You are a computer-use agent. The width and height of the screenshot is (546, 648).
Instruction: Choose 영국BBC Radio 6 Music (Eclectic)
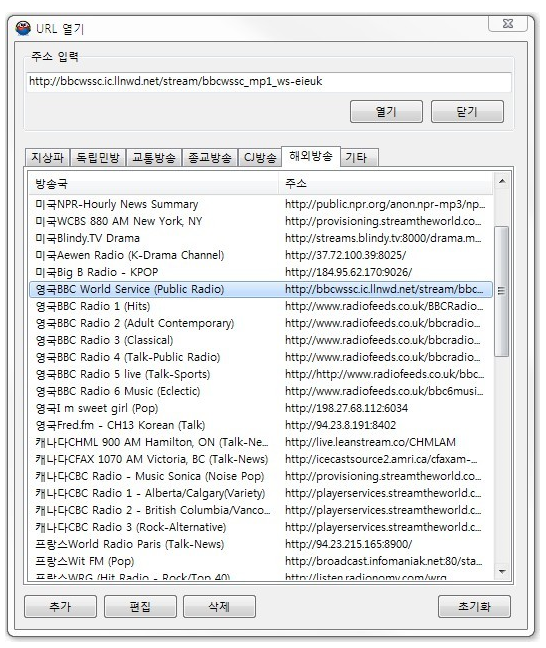tap(261, 391)
